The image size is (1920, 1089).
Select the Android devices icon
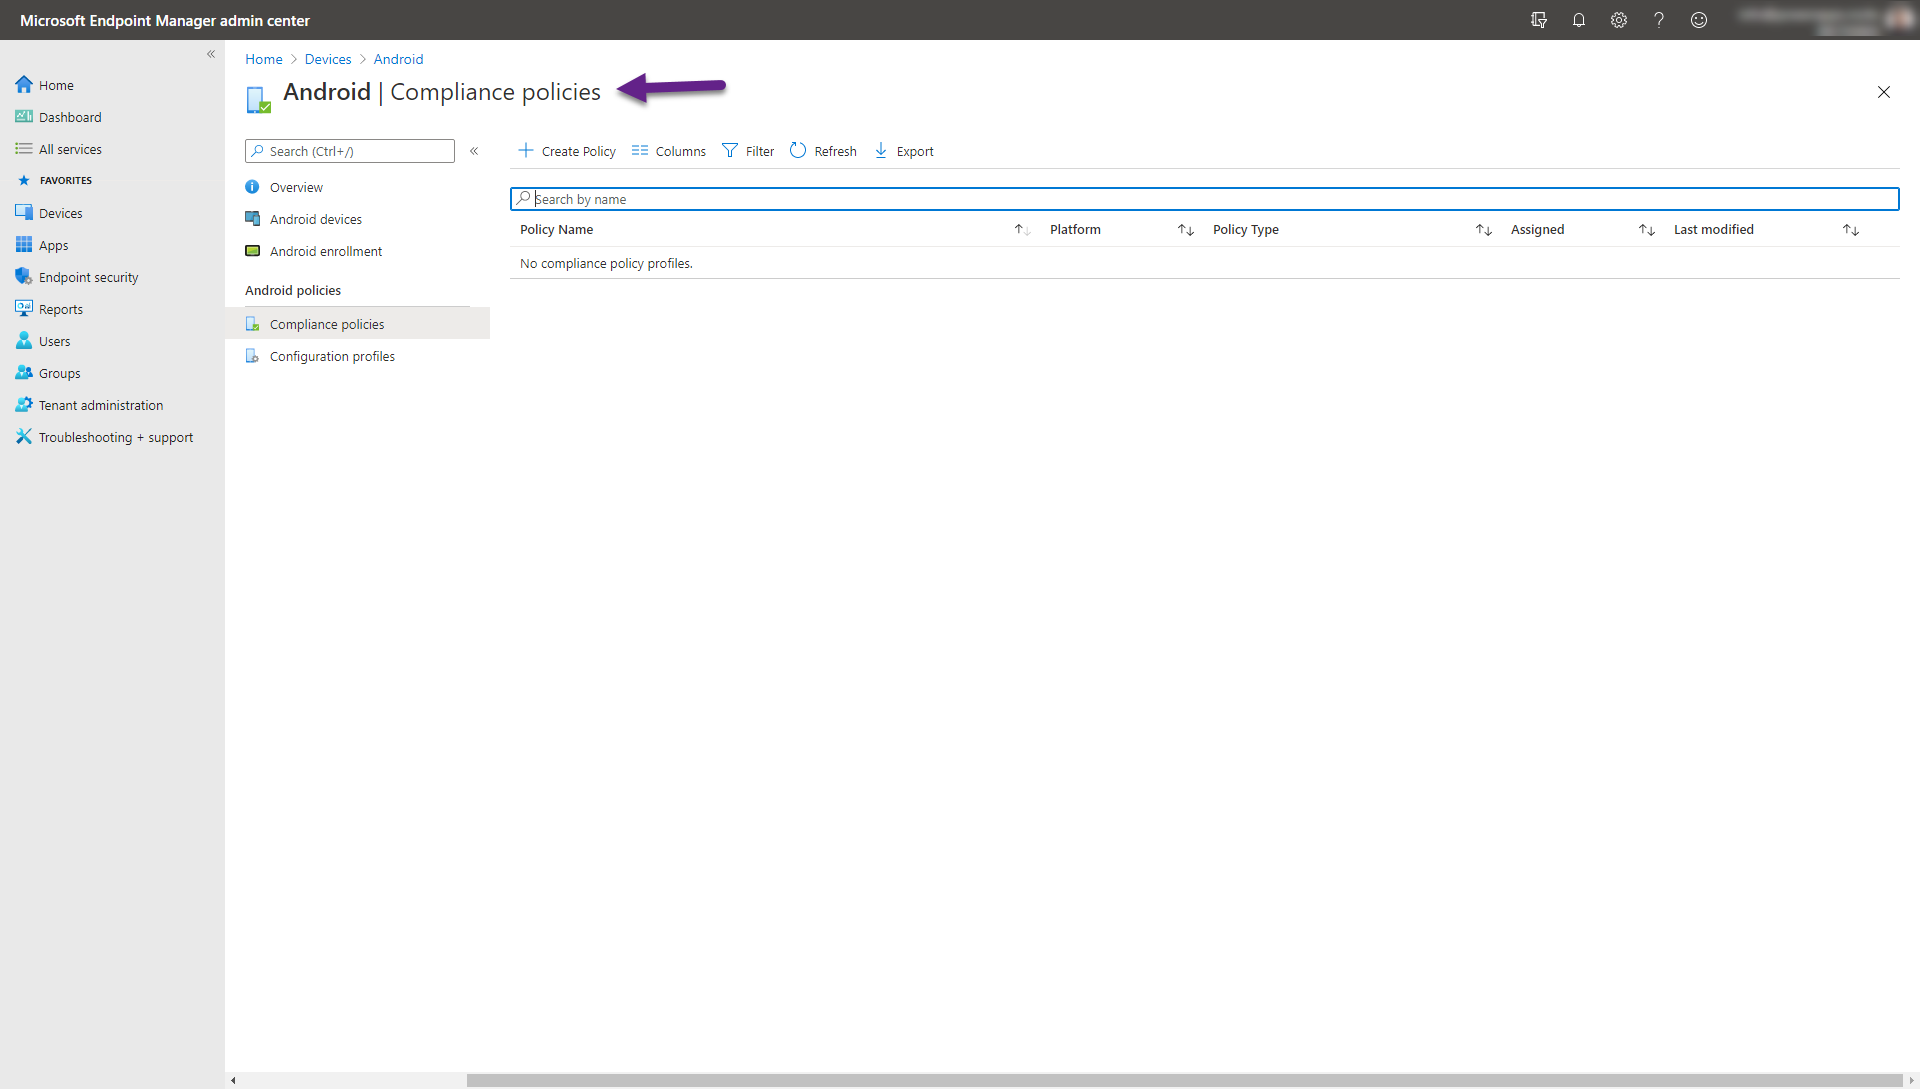click(x=252, y=219)
